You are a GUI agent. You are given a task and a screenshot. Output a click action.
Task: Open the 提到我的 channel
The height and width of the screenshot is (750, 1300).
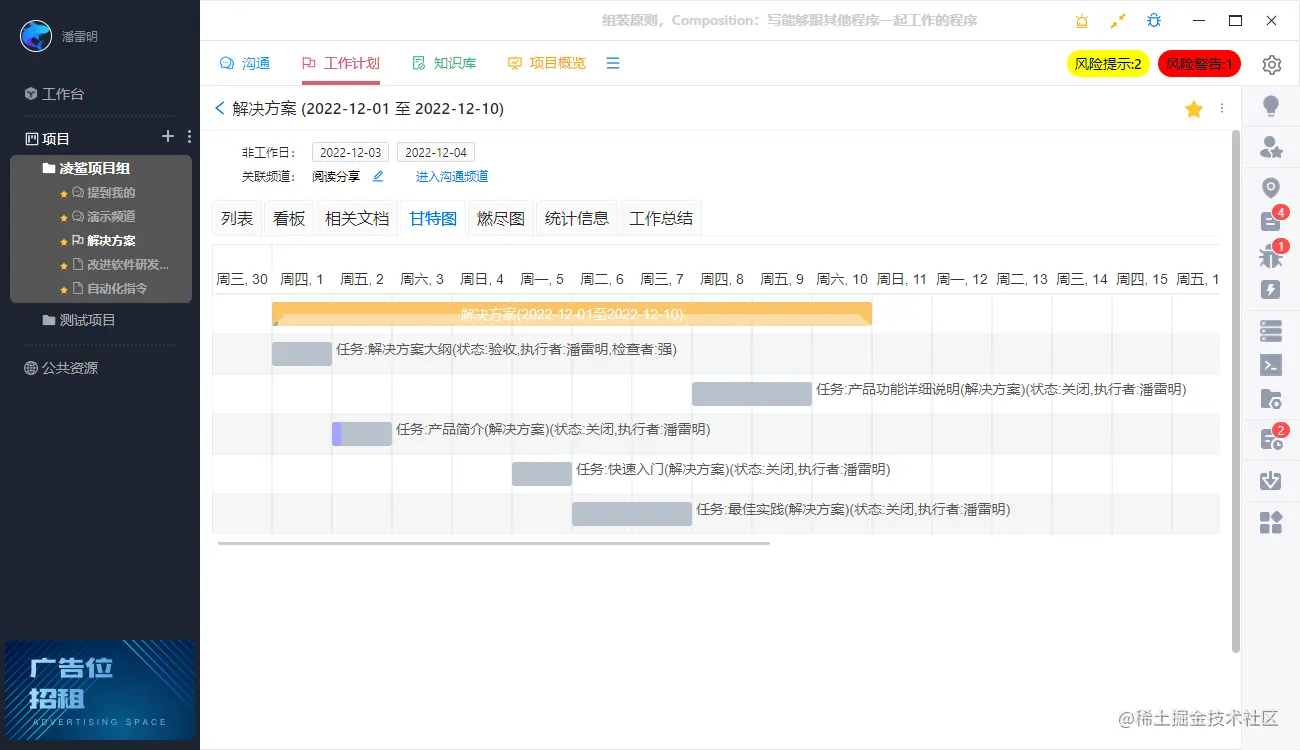[103, 192]
